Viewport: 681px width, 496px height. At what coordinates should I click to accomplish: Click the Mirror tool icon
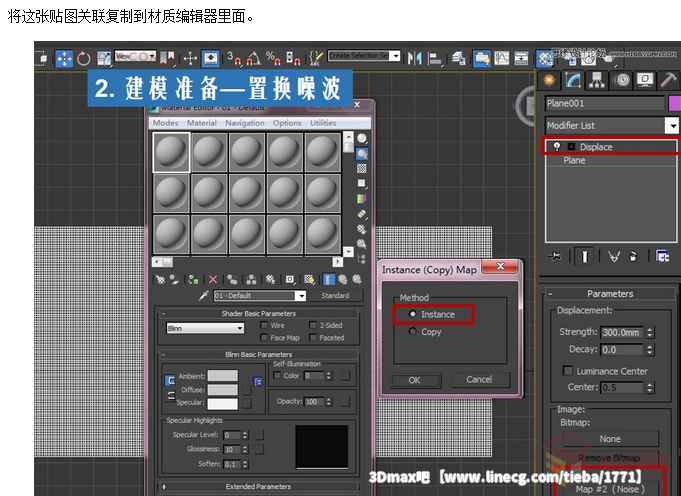click(x=415, y=58)
